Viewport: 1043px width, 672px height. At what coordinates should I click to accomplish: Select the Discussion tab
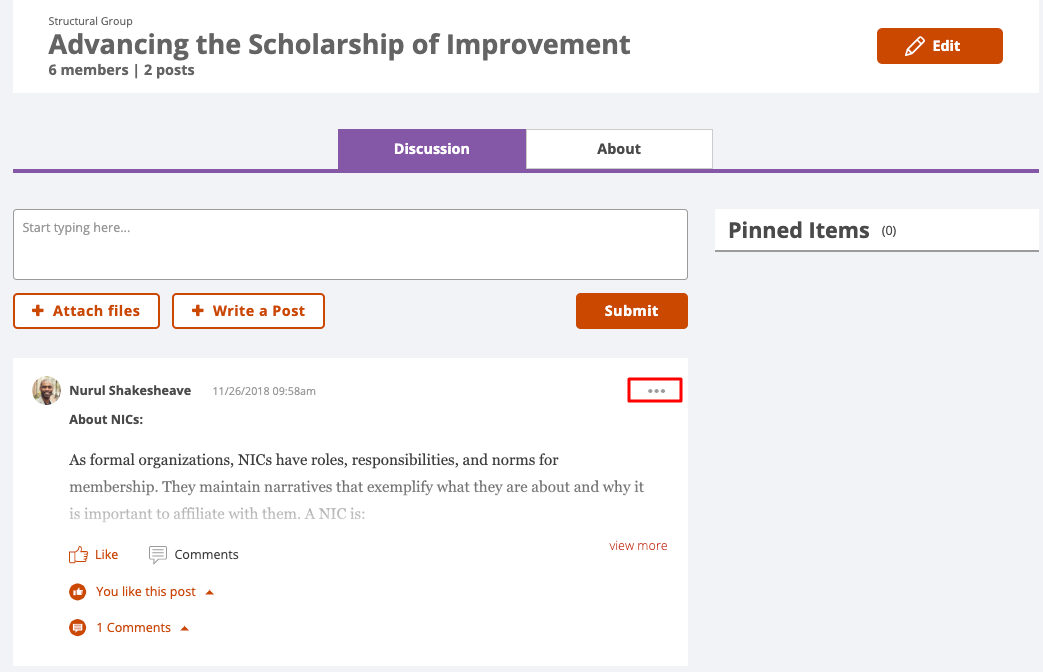(432, 149)
